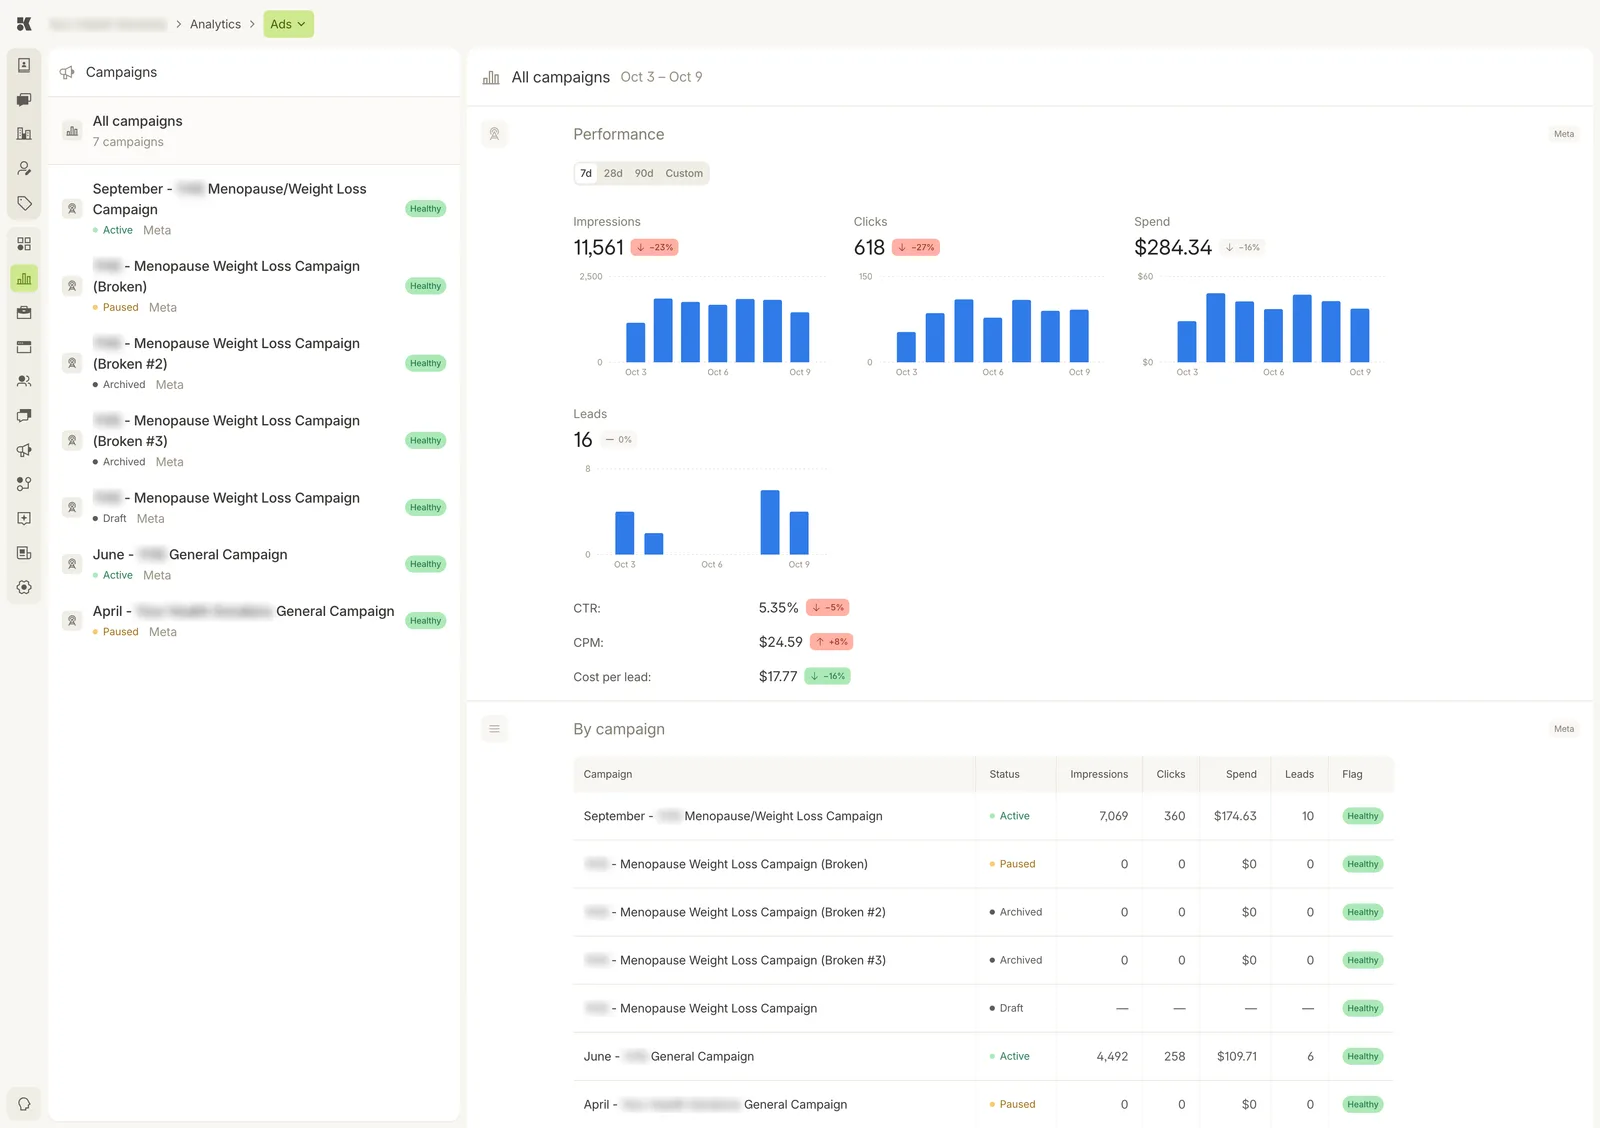Click the app logo at top left
Viewport: 1600px width, 1128px height.
click(x=24, y=24)
